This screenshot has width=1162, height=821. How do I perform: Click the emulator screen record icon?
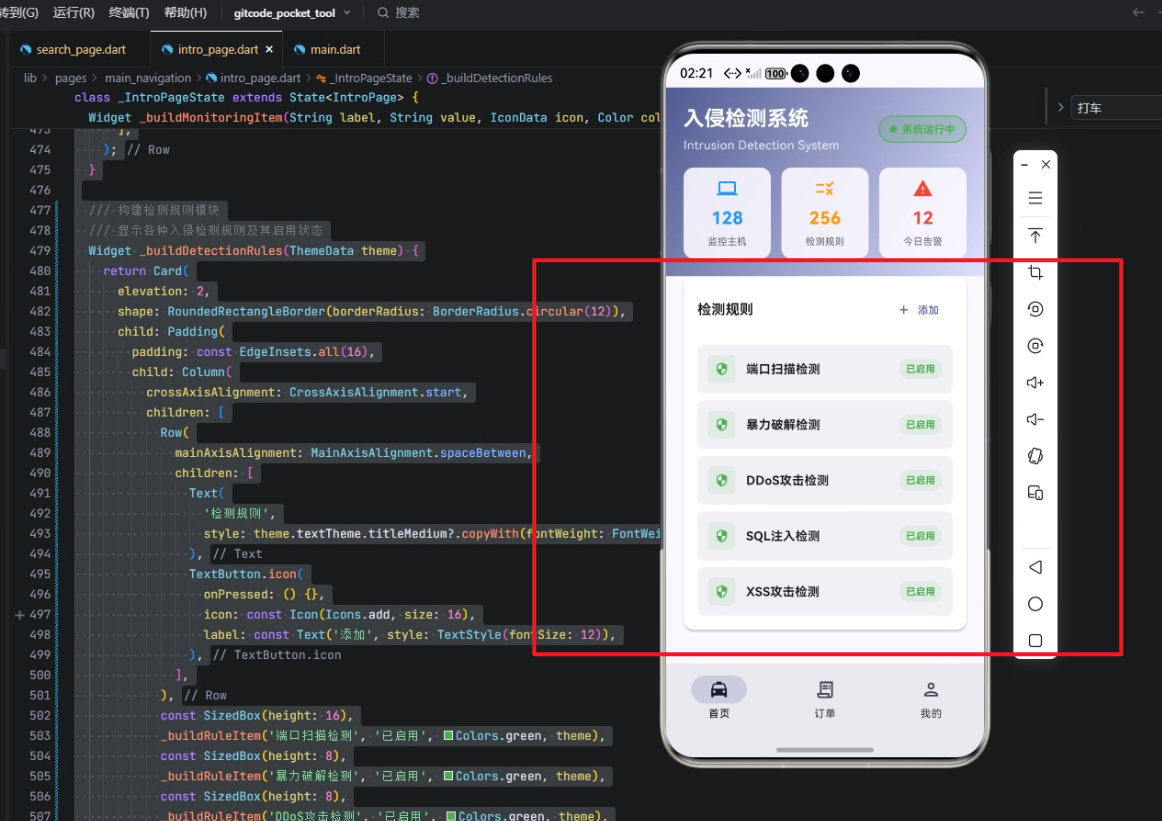coord(1035,309)
